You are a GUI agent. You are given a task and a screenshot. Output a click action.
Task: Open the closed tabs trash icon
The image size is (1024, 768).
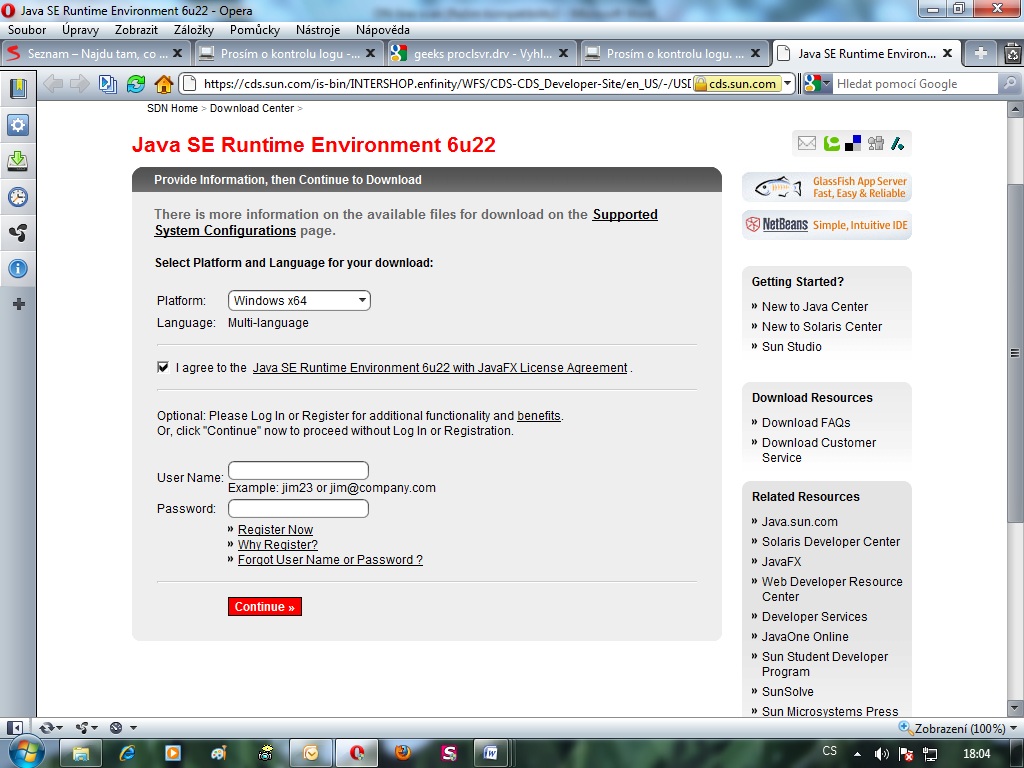[x=1012, y=54]
